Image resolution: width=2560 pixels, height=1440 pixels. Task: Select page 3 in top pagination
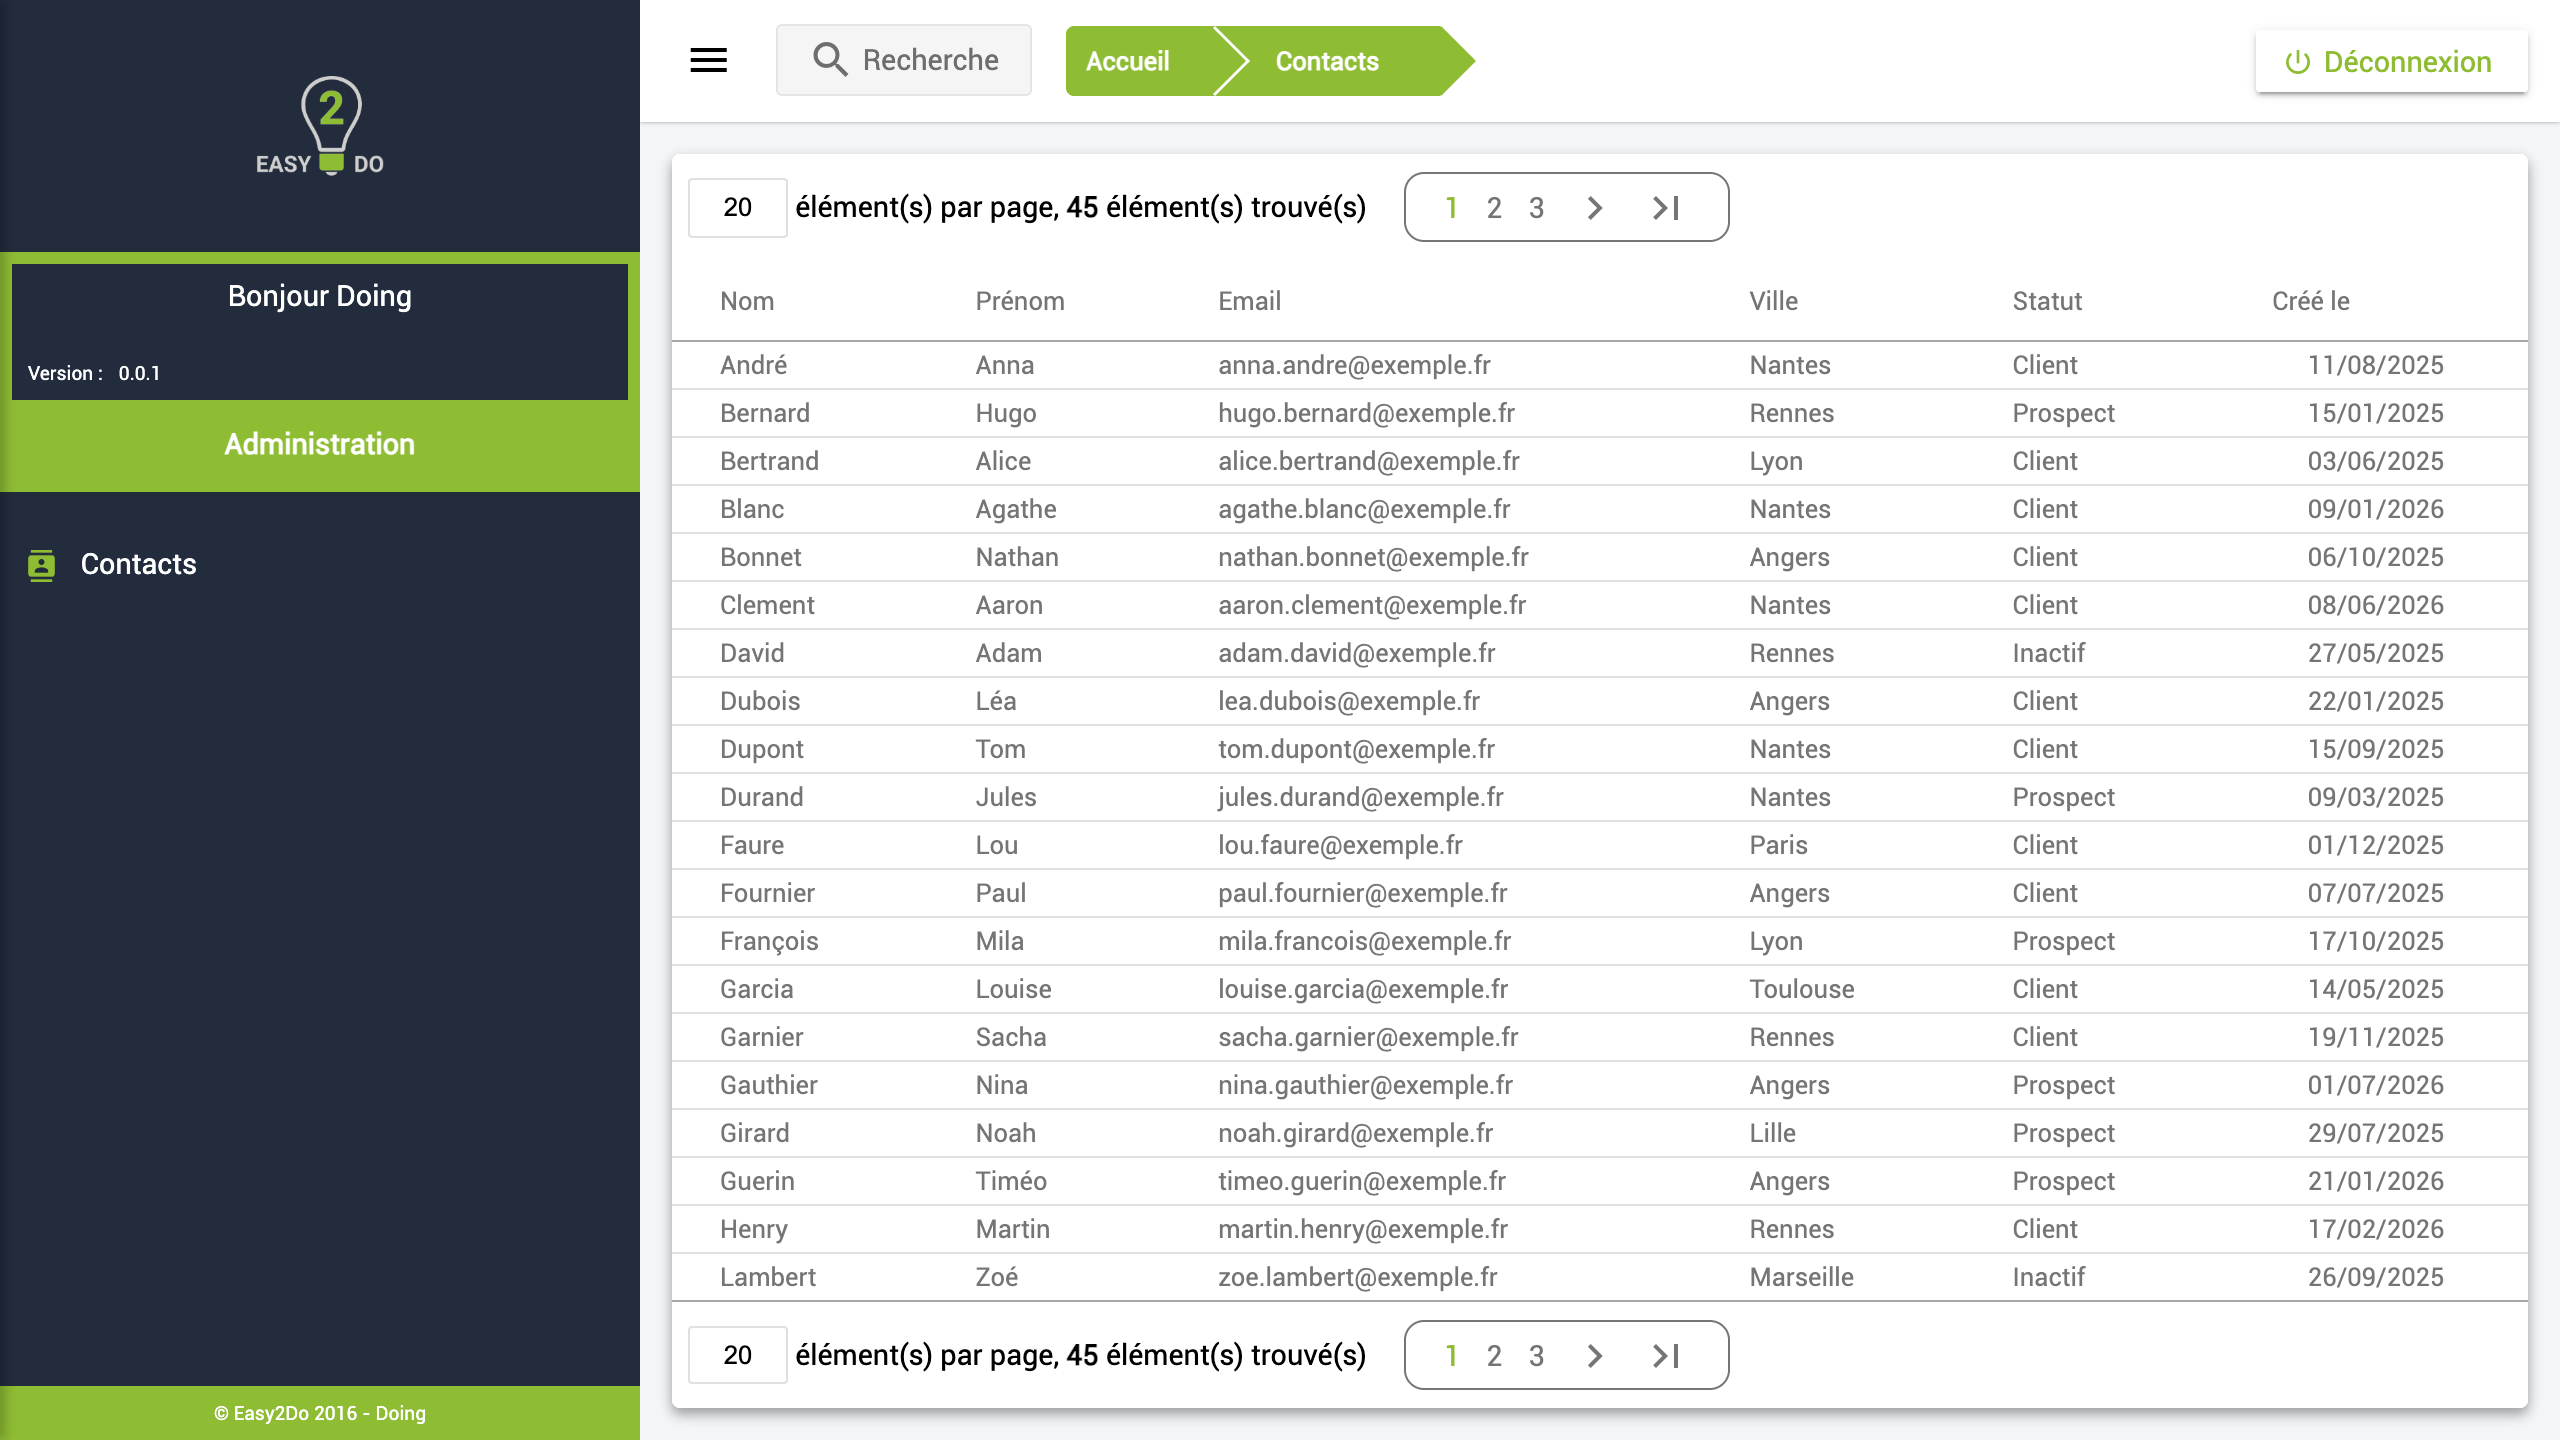point(1536,208)
